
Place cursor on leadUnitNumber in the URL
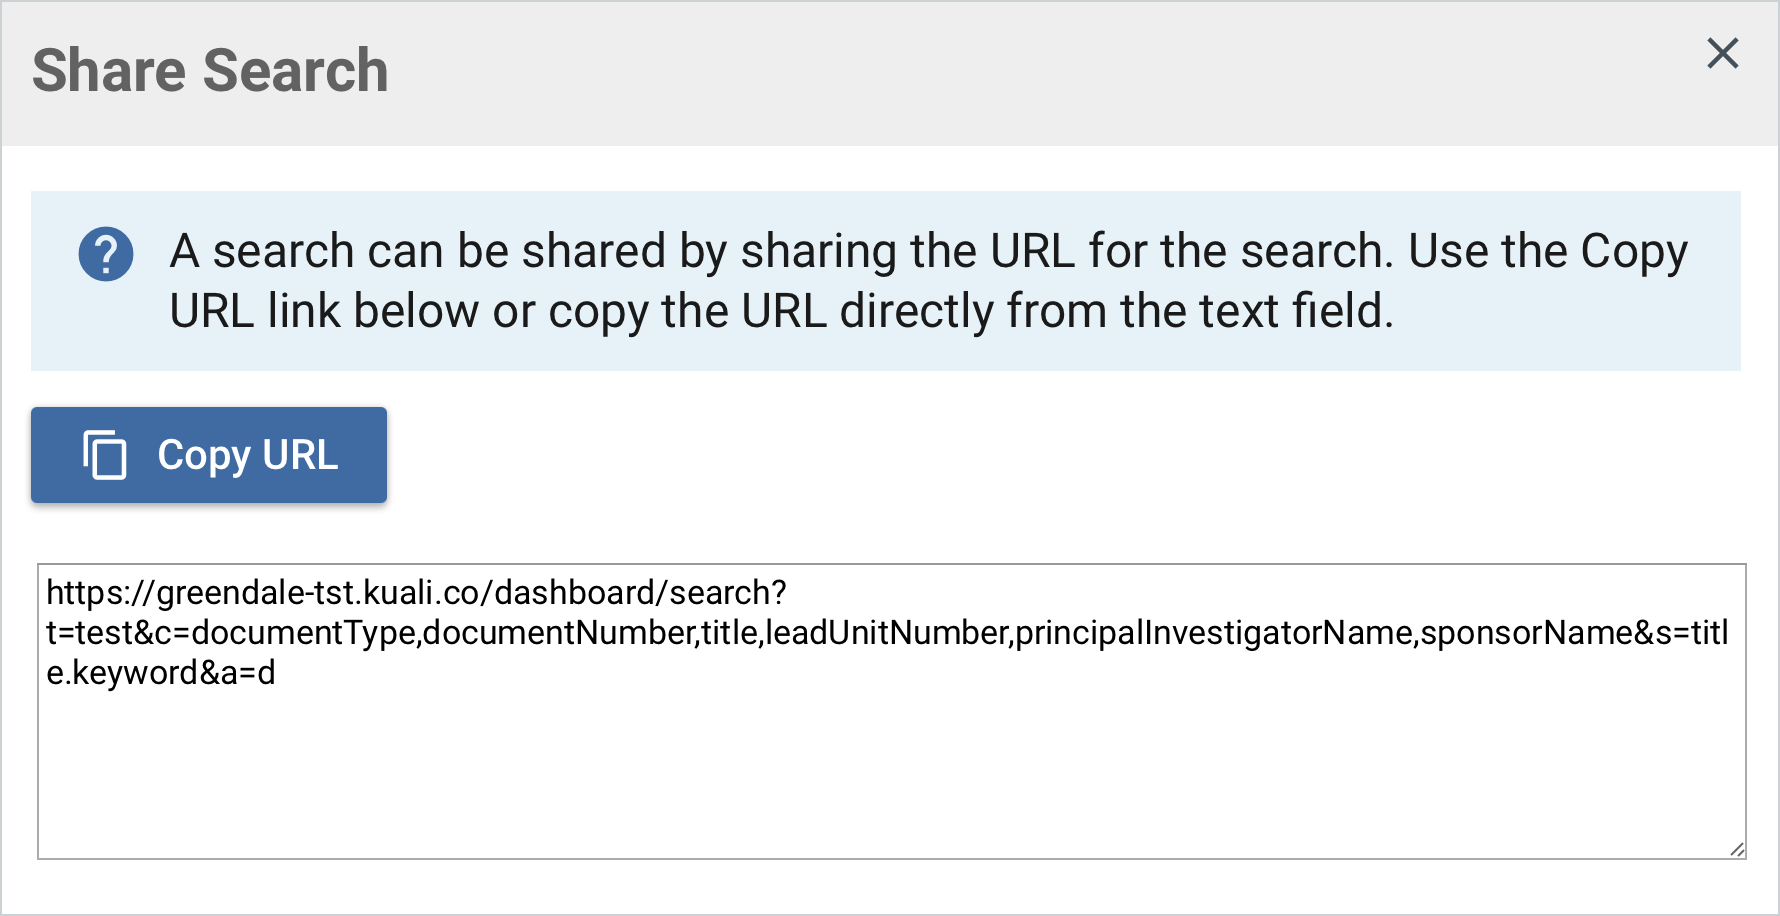point(886,633)
